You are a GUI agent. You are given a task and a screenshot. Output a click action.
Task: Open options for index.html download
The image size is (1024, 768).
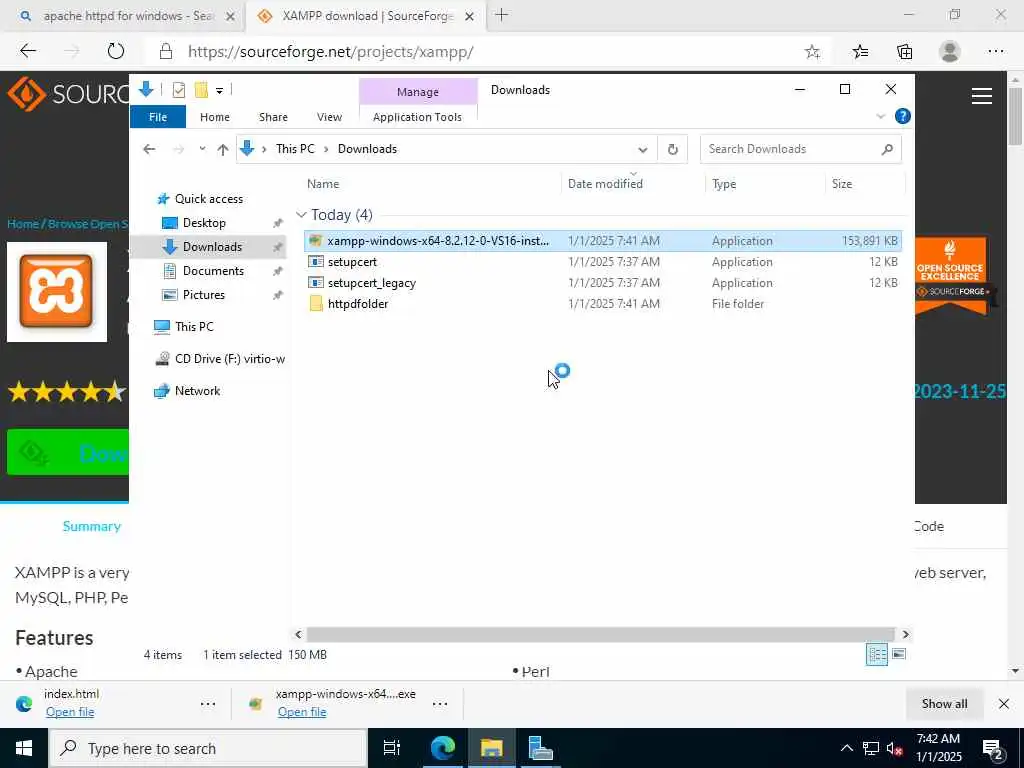point(208,704)
